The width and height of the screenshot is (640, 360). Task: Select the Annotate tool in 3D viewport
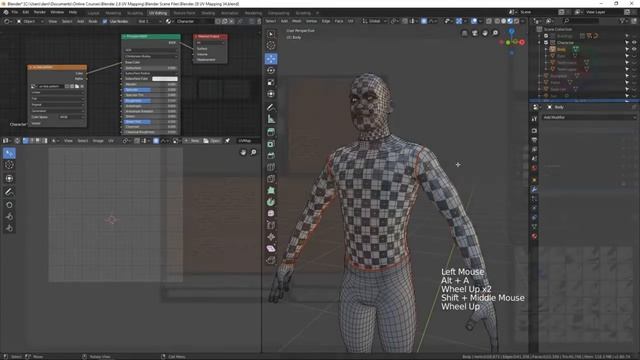(271, 107)
